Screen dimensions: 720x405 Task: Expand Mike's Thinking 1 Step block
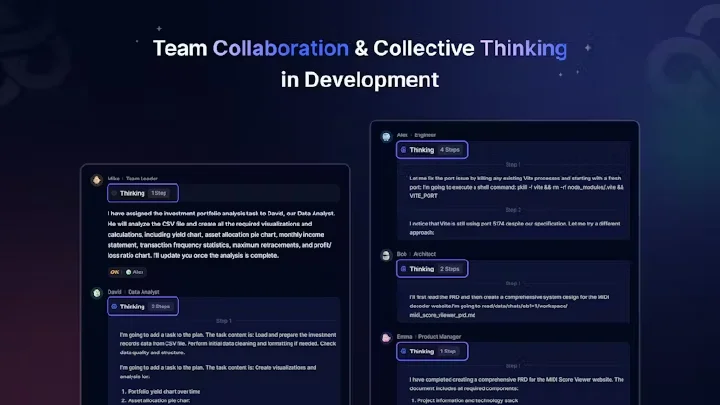[x=143, y=193]
